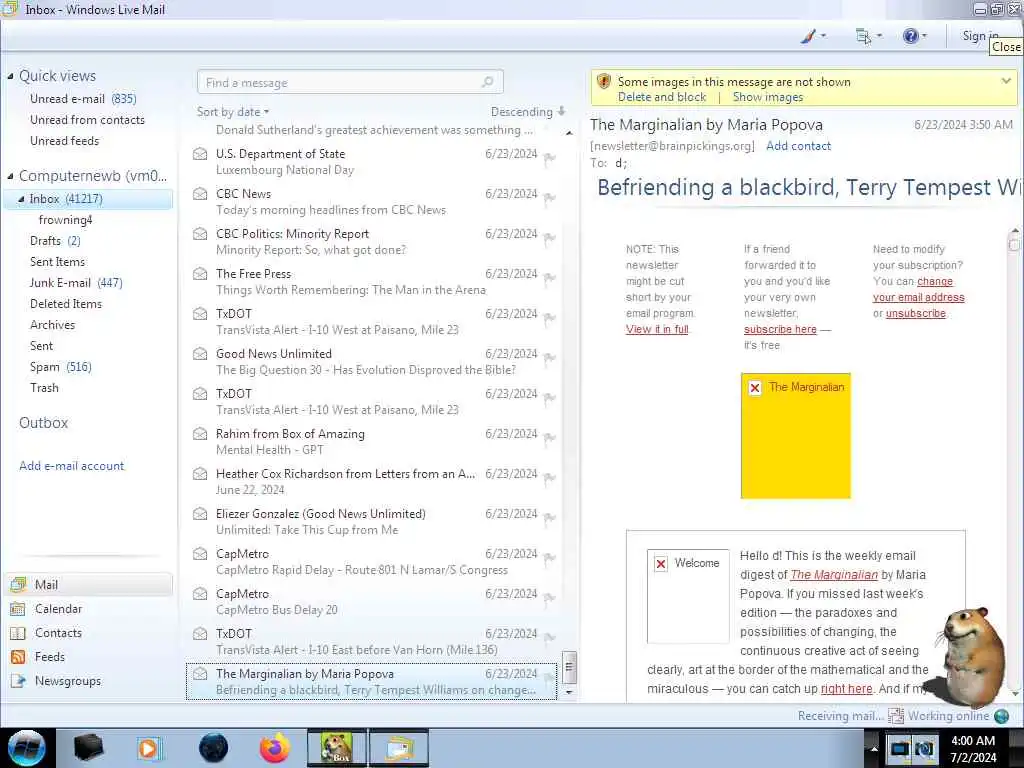Toggle Descending sort order
The image size is (1024, 768).
click(528, 112)
